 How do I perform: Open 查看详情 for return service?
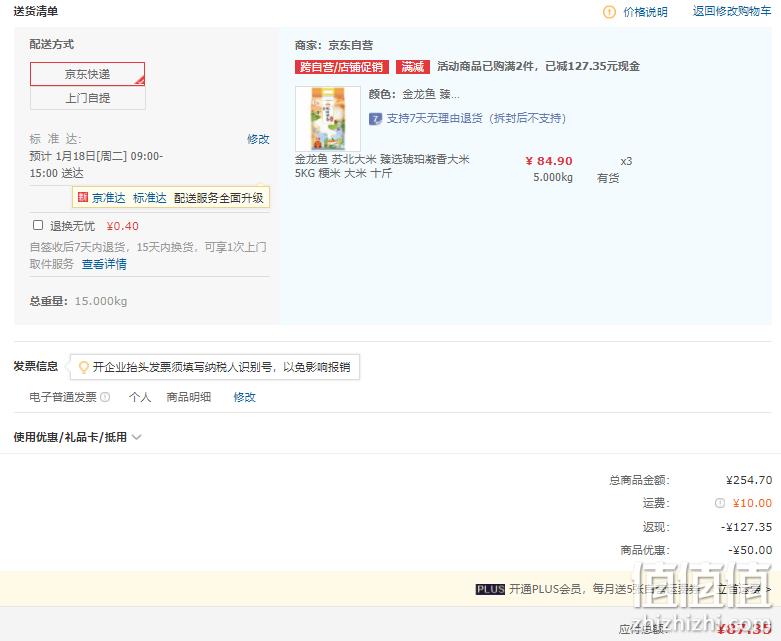tap(104, 264)
